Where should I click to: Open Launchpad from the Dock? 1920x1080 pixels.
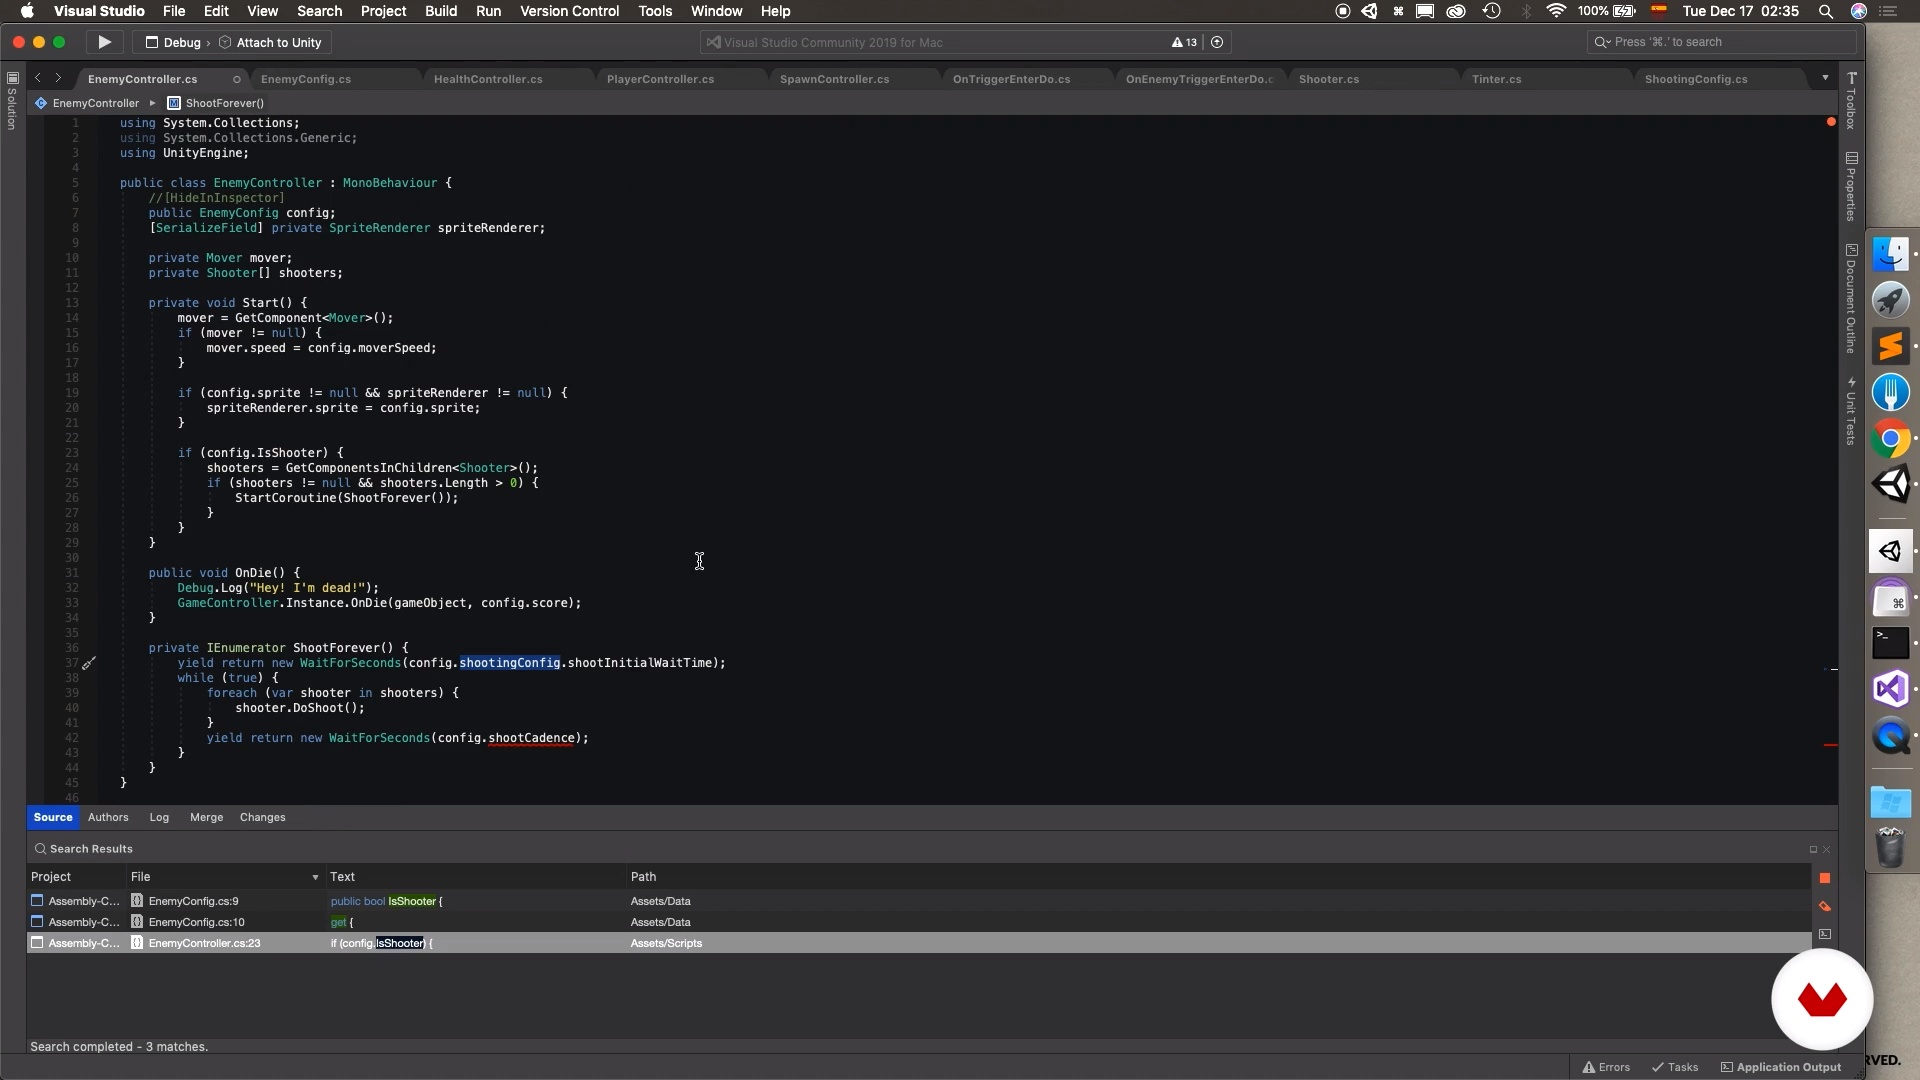point(1890,300)
